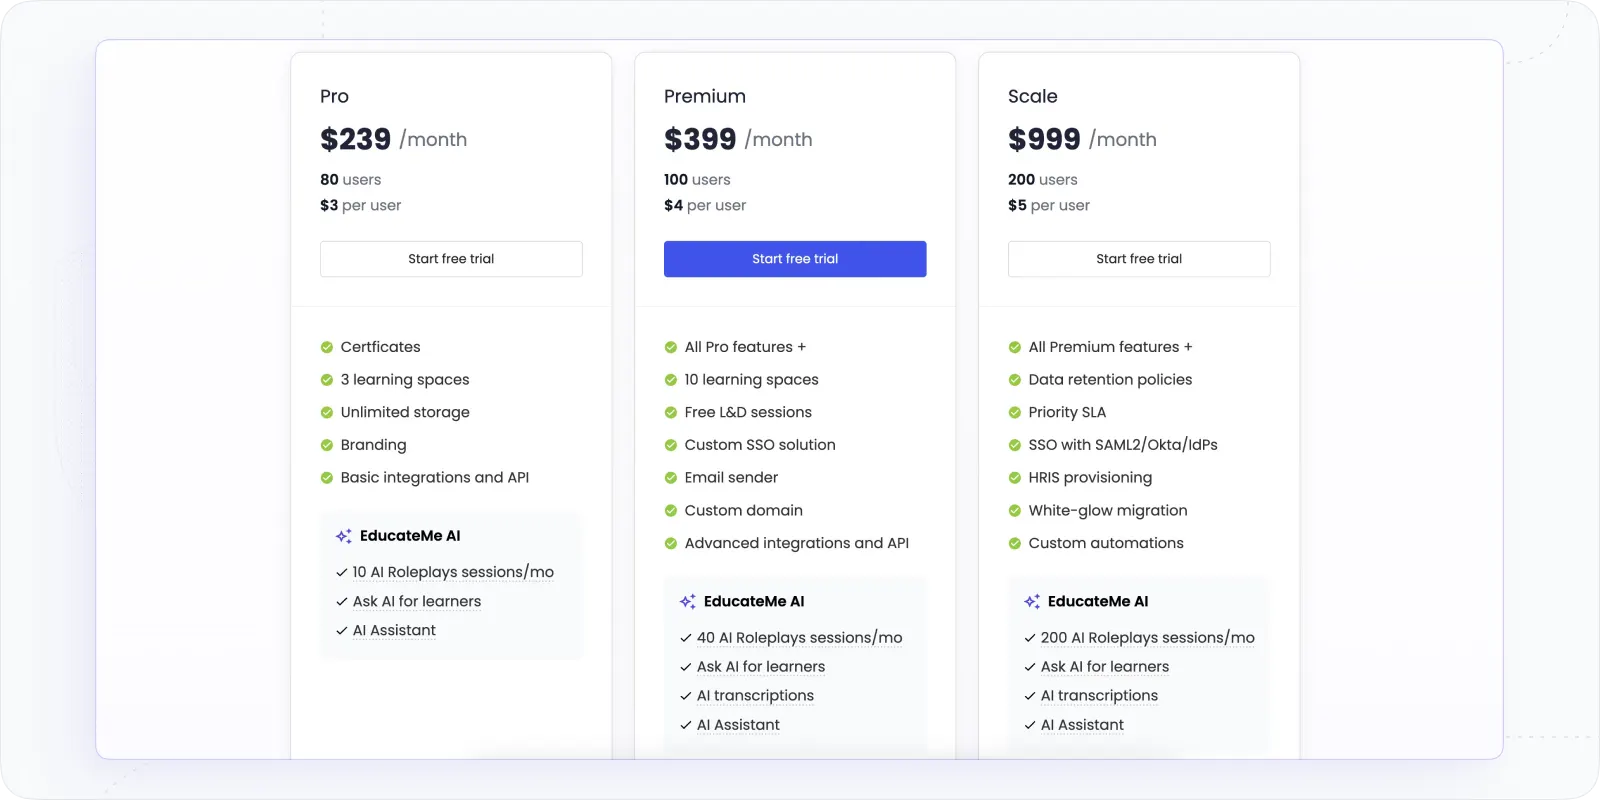The image size is (1600, 800).
Task: Select the Pro plan title
Action: point(334,96)
